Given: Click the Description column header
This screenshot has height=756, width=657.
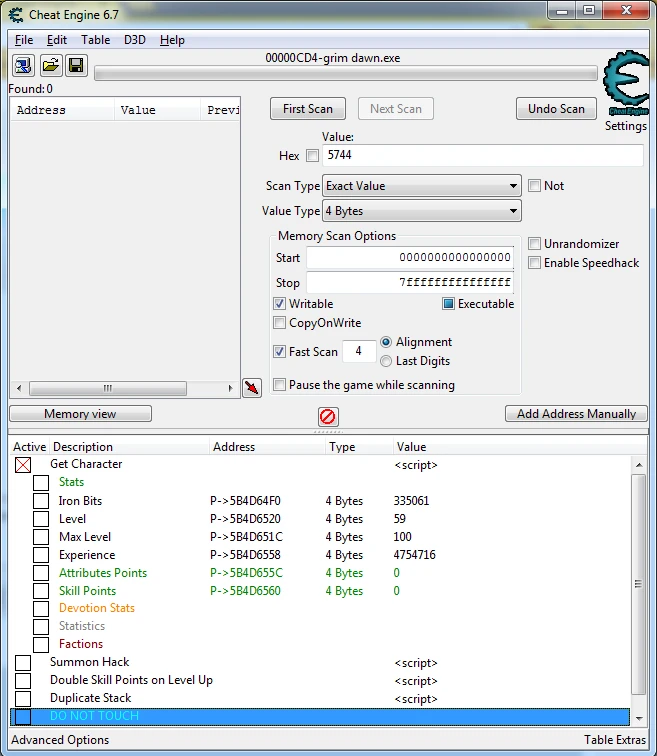Looking at the screenshot, I should (x=130, y=446).
